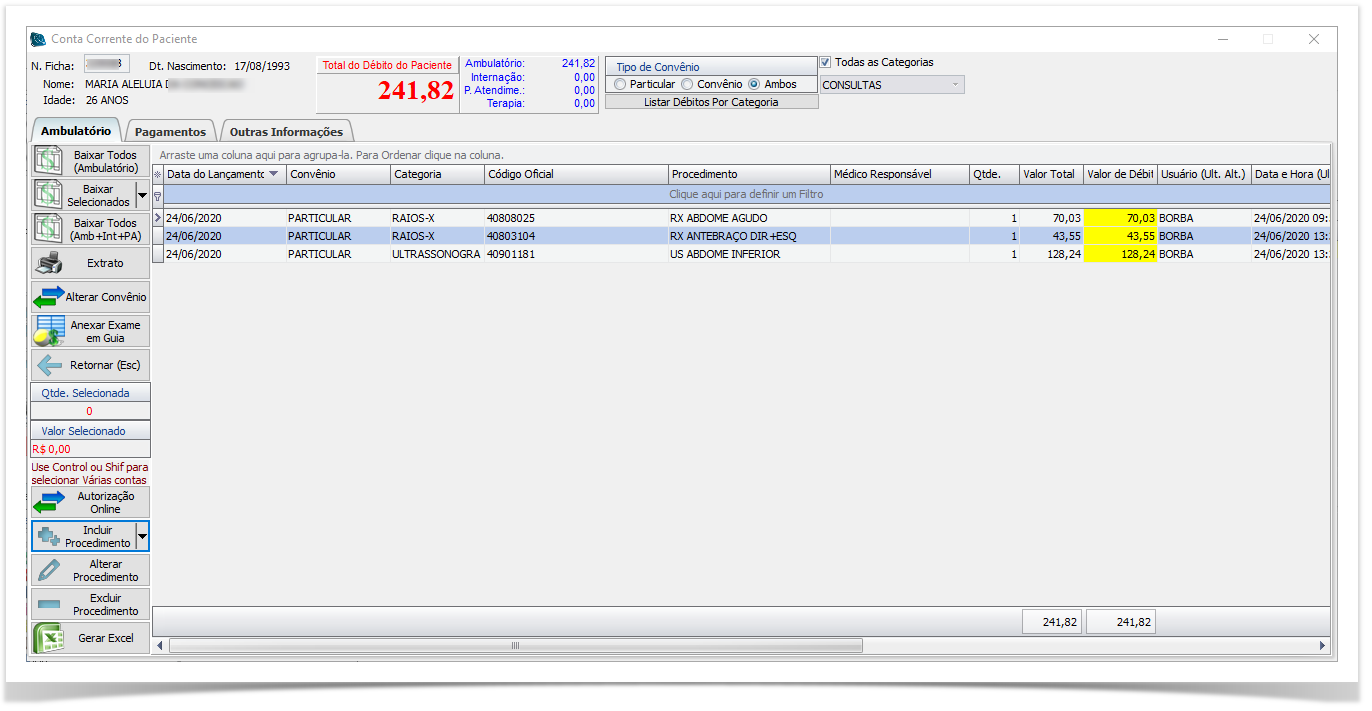Click the Autorização Online arrows icon
The height and width of the screenshot is (711, 1372).
point(48,502)
